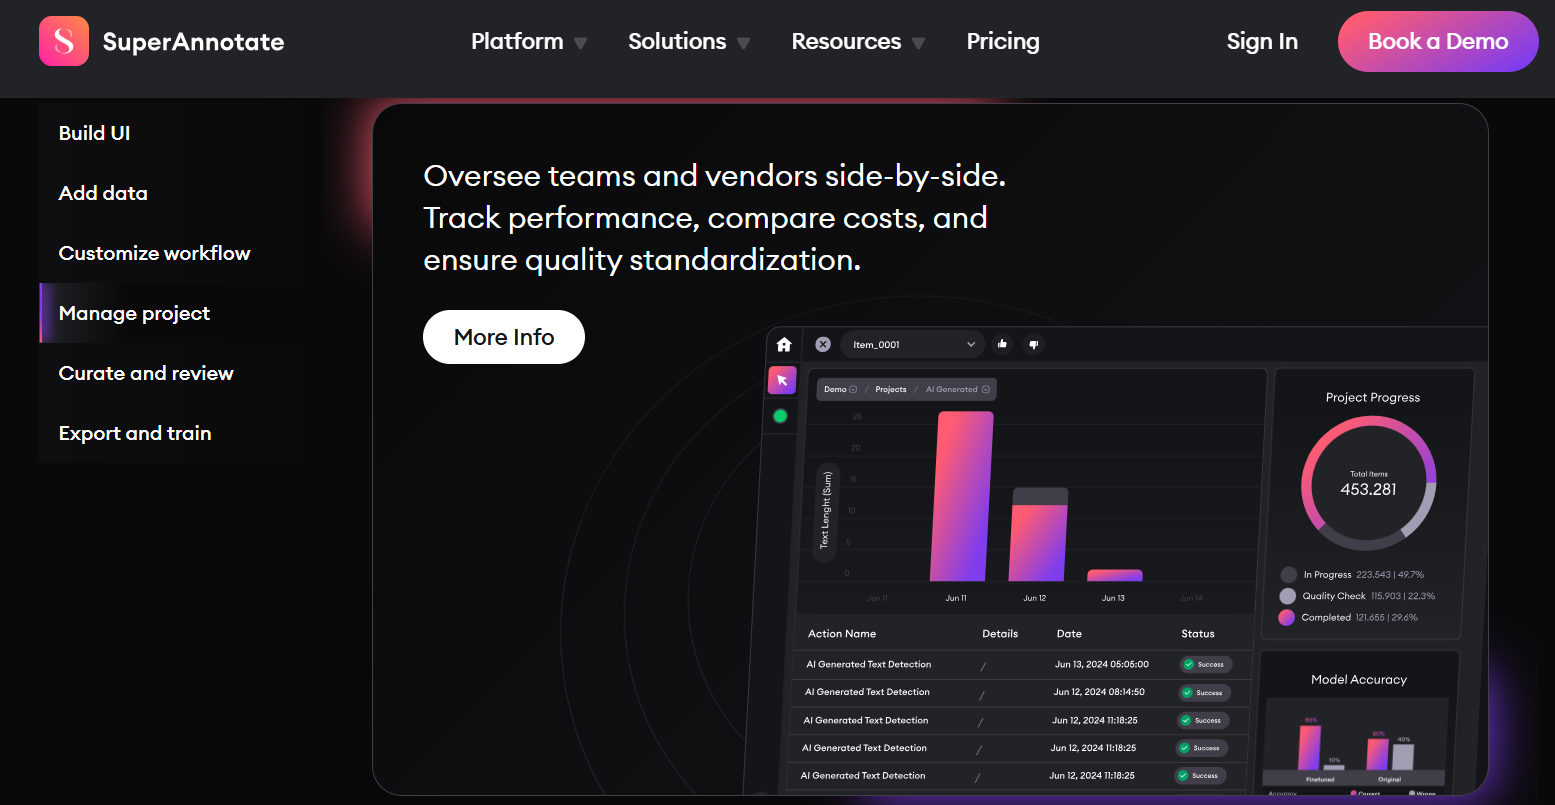Click the "Jun 13" axis label

tap(1113, 598)
